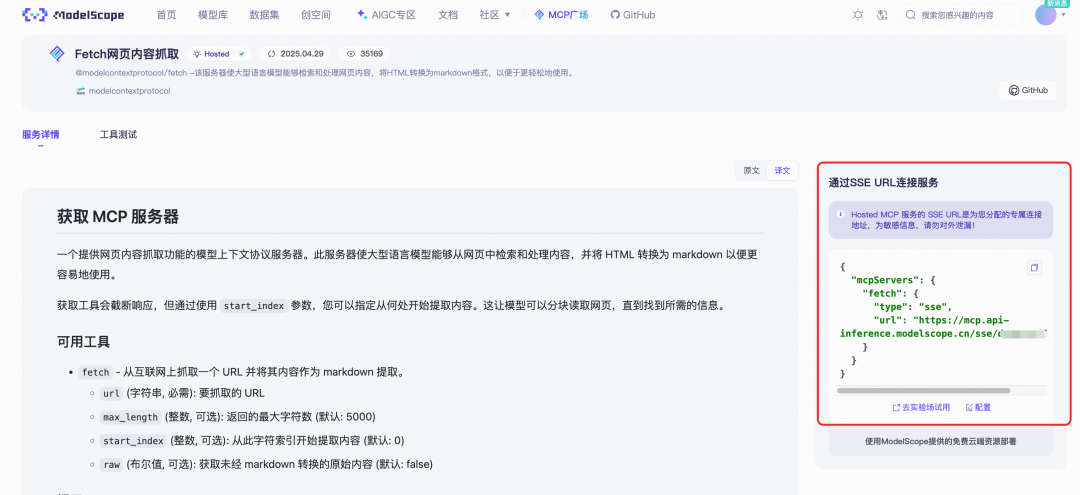
Task: Toggle the light/dark theme sun icon
Action: (x=858, y=14)
